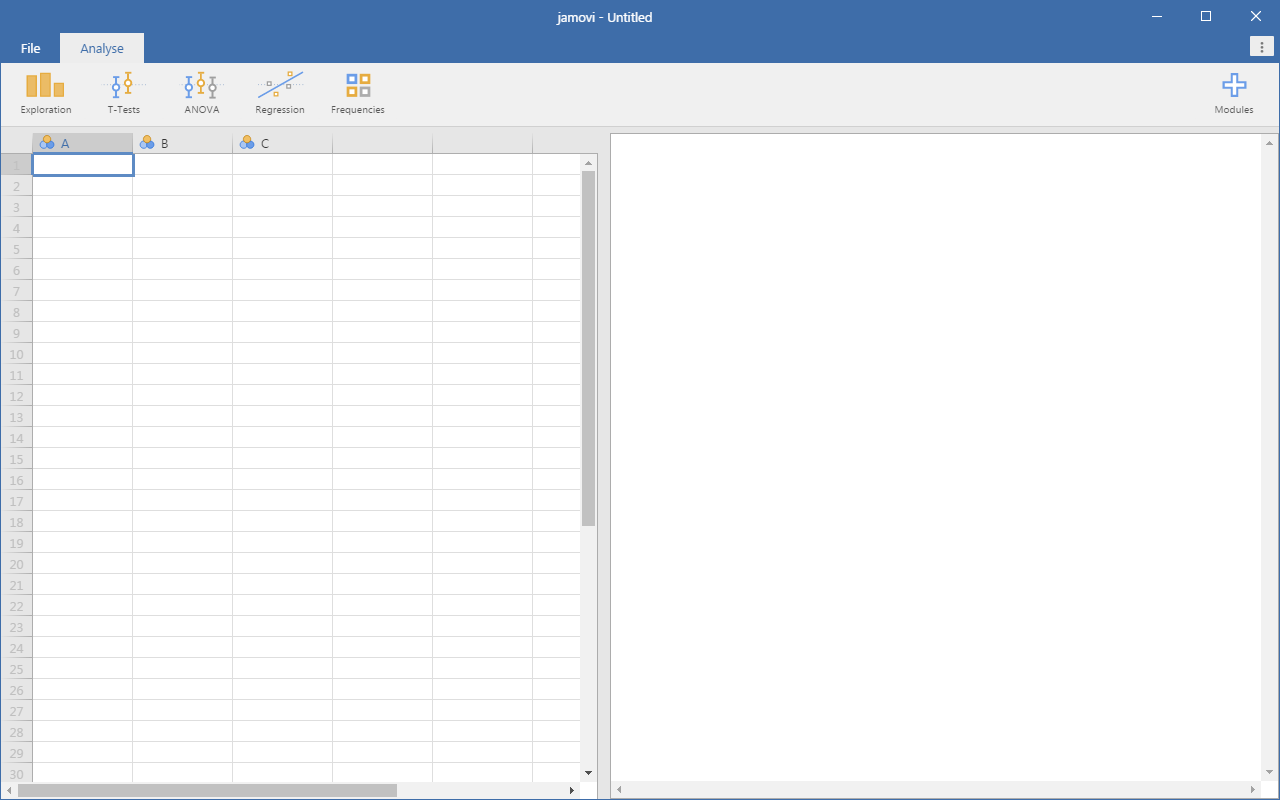Click the down arrow on the spreadsheet vertical scrollbar
This screenshot has height=800, width=1280.
[x=588, y=772]
